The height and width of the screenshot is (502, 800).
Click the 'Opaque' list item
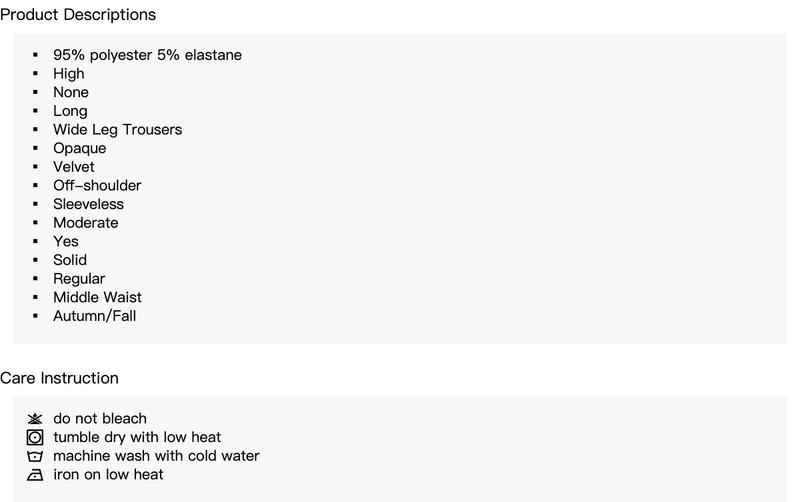pyautogui.click(x=80, y=148)
